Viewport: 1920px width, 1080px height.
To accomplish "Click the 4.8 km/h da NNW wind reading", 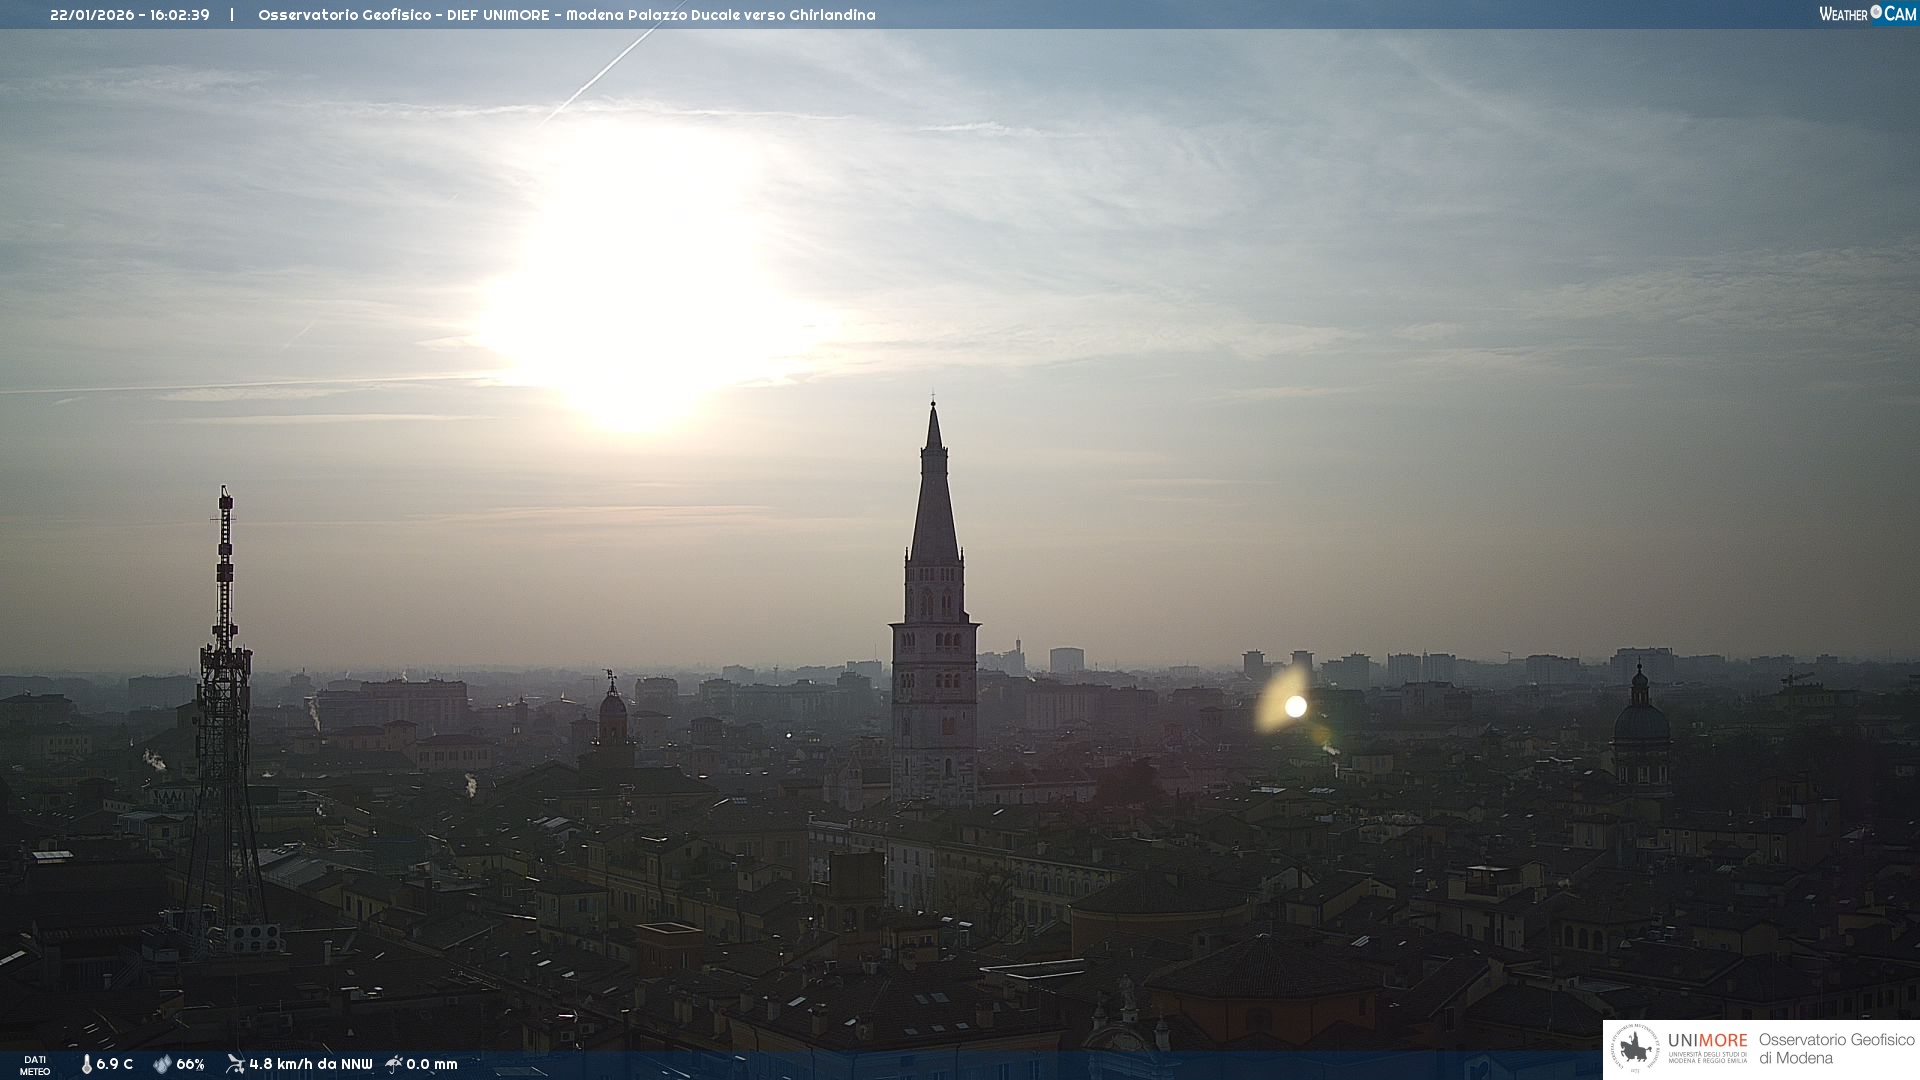I will tap(310, 1064).
